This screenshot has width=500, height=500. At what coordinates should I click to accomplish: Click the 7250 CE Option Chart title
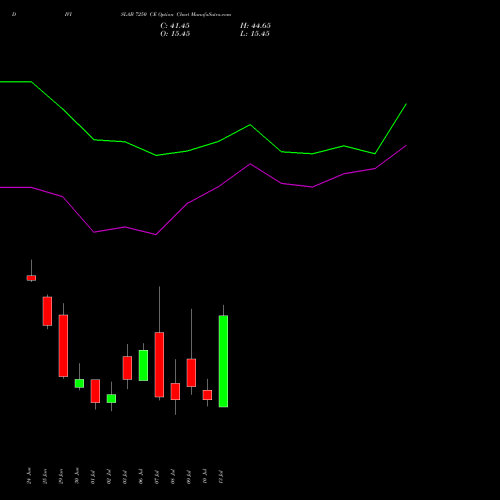(x=176, y=15)
